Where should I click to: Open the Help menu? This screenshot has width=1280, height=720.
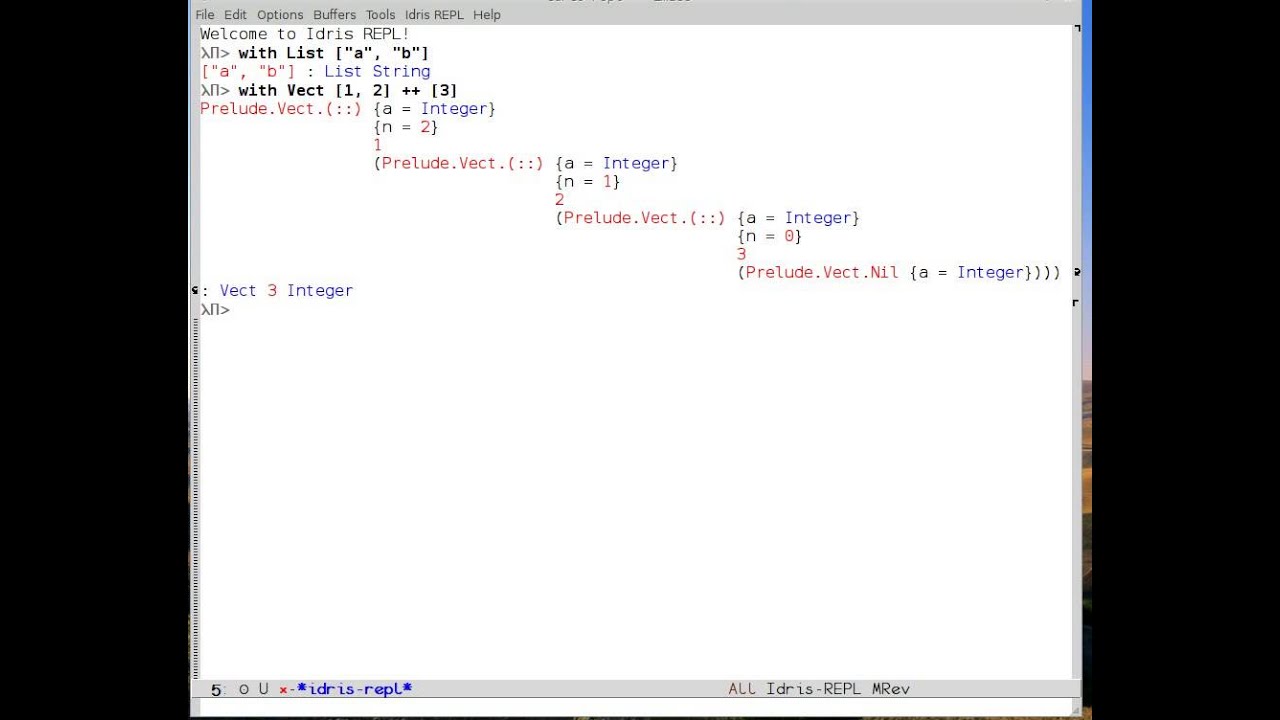click(487, 15)
